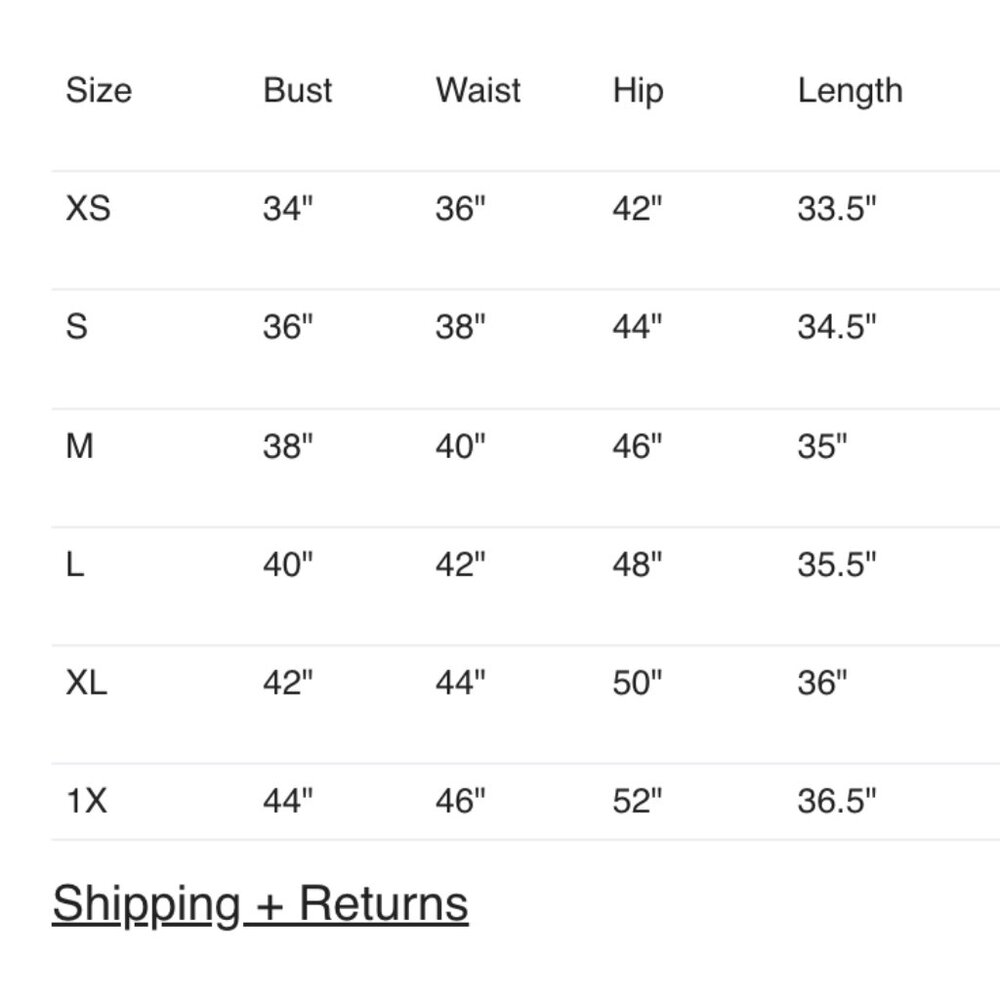
Task: Select the Bust column header
Action: click(297, 90)
